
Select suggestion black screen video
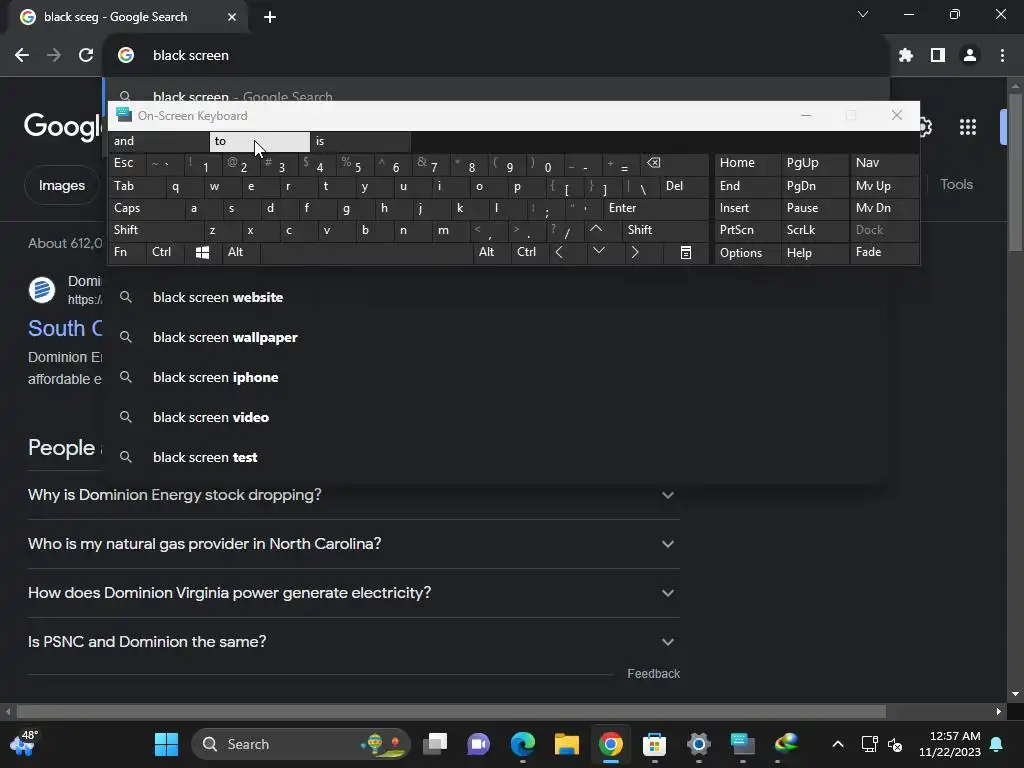coord(496,417)
